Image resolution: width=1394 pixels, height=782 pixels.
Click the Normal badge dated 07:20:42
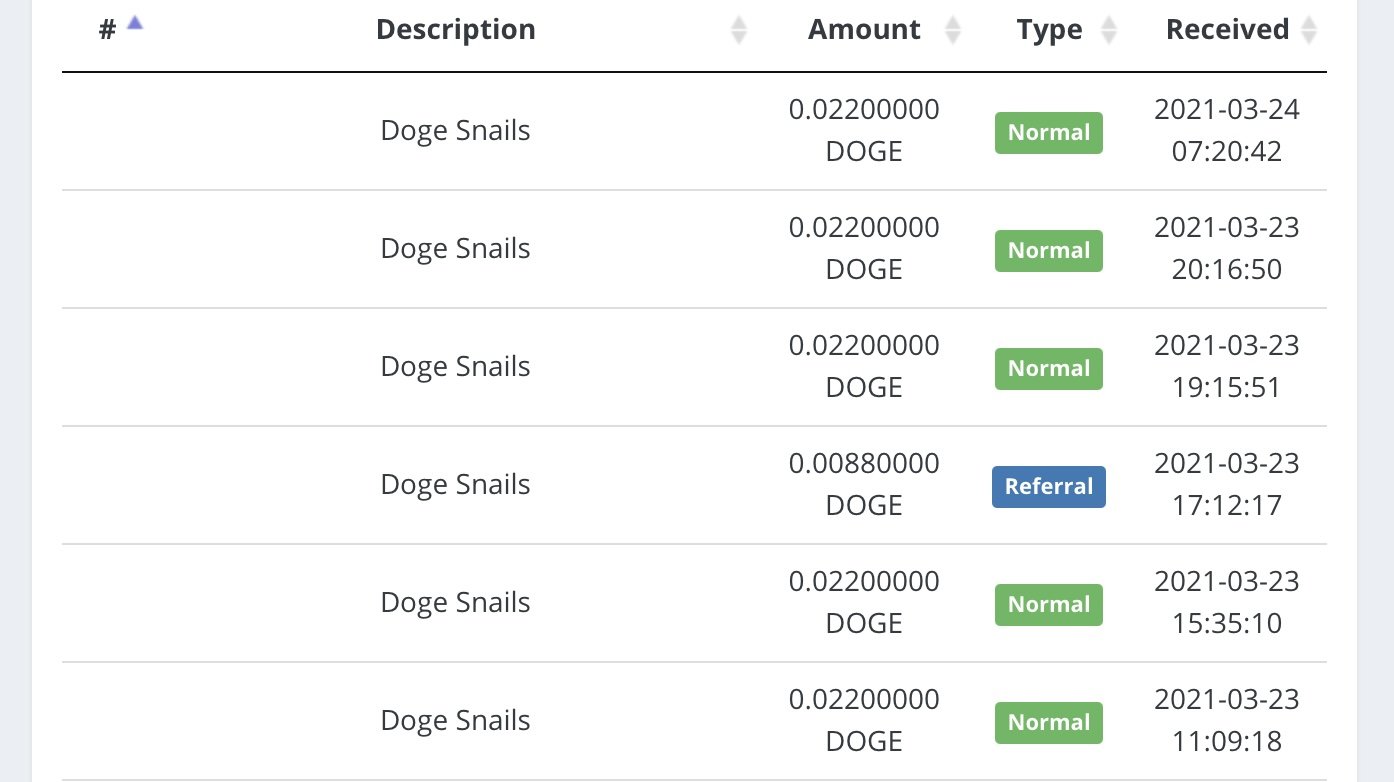[x=1049, y=132]
